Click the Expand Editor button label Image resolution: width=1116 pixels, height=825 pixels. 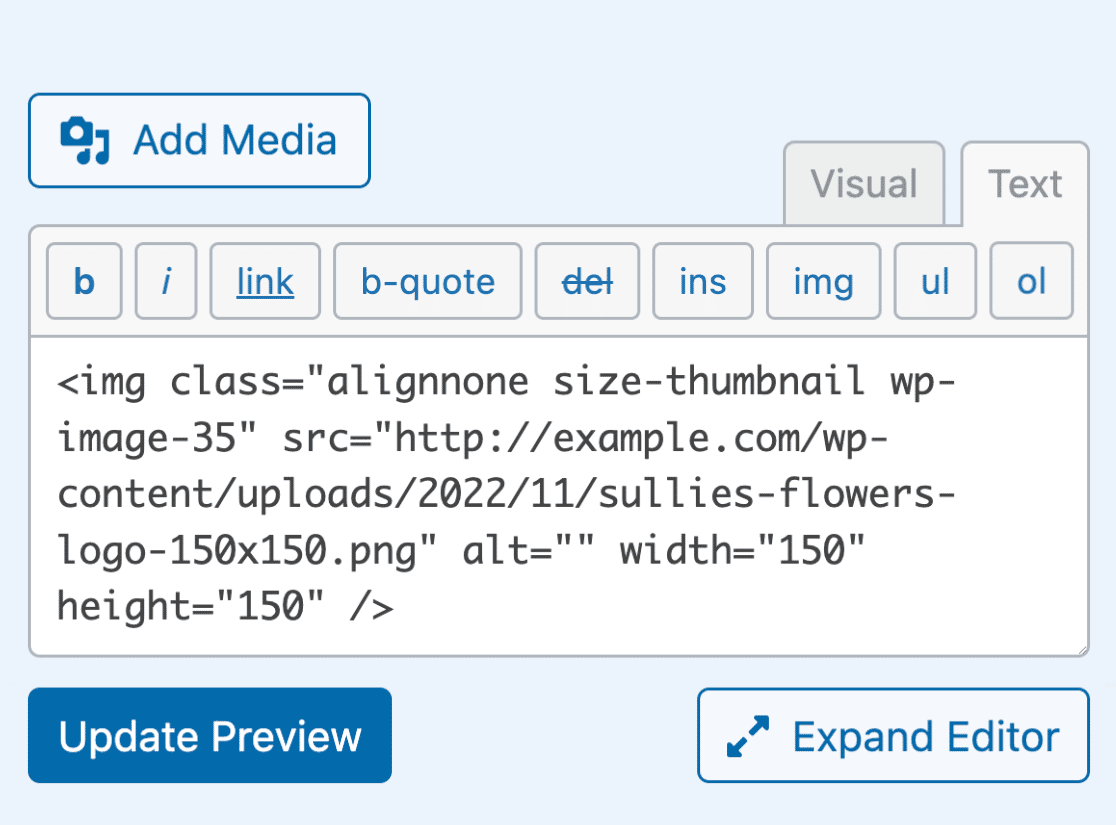point(925,736)
